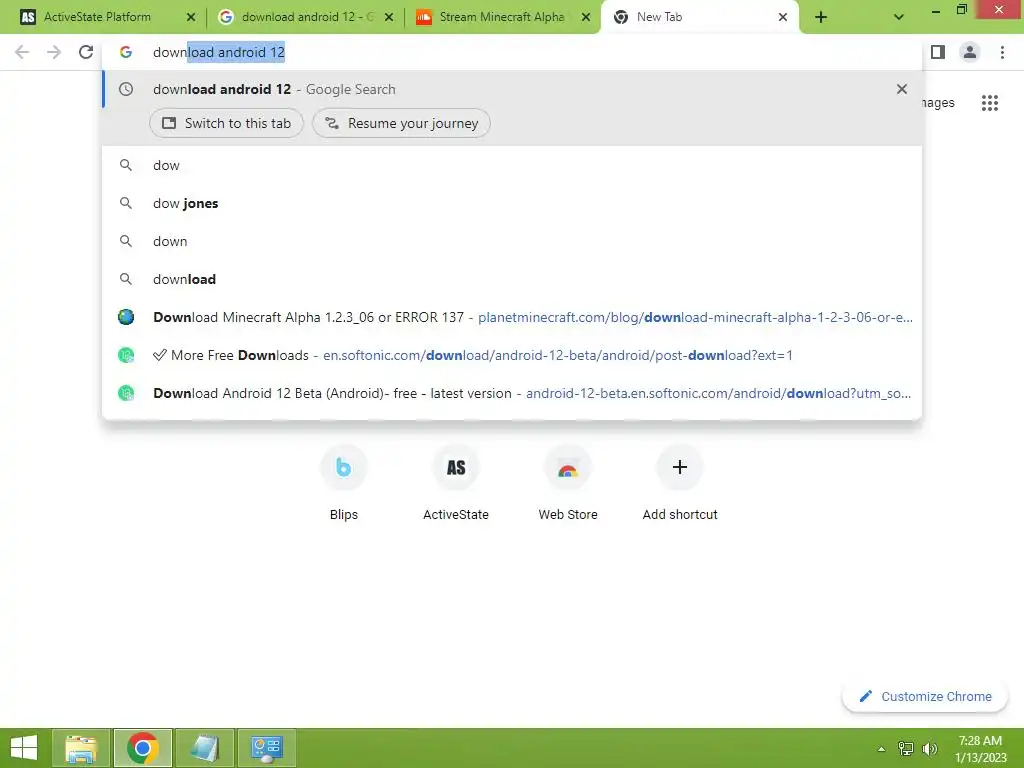Click the taskbar clock showing 7:28 AM
Viewport: 1024px width, 768px height.
pyautogui.click(x=980, y=749)
